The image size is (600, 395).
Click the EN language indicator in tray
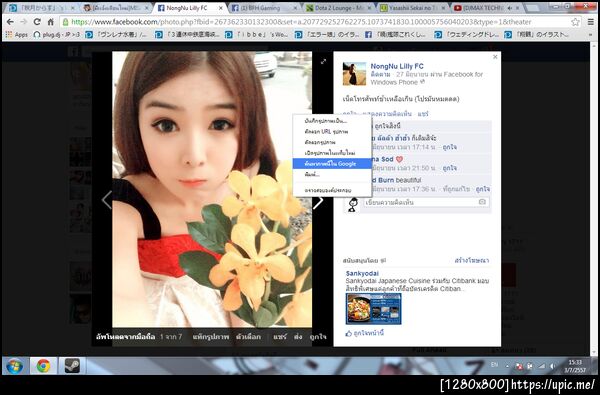tap(494, 365)
